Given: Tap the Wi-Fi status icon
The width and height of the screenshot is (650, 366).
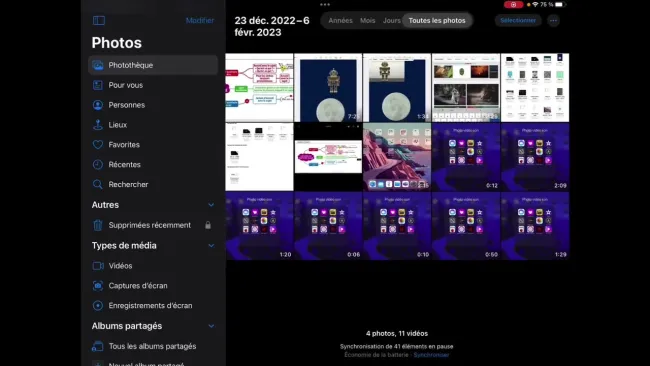Looking at the screenshot, I should 536,5.
